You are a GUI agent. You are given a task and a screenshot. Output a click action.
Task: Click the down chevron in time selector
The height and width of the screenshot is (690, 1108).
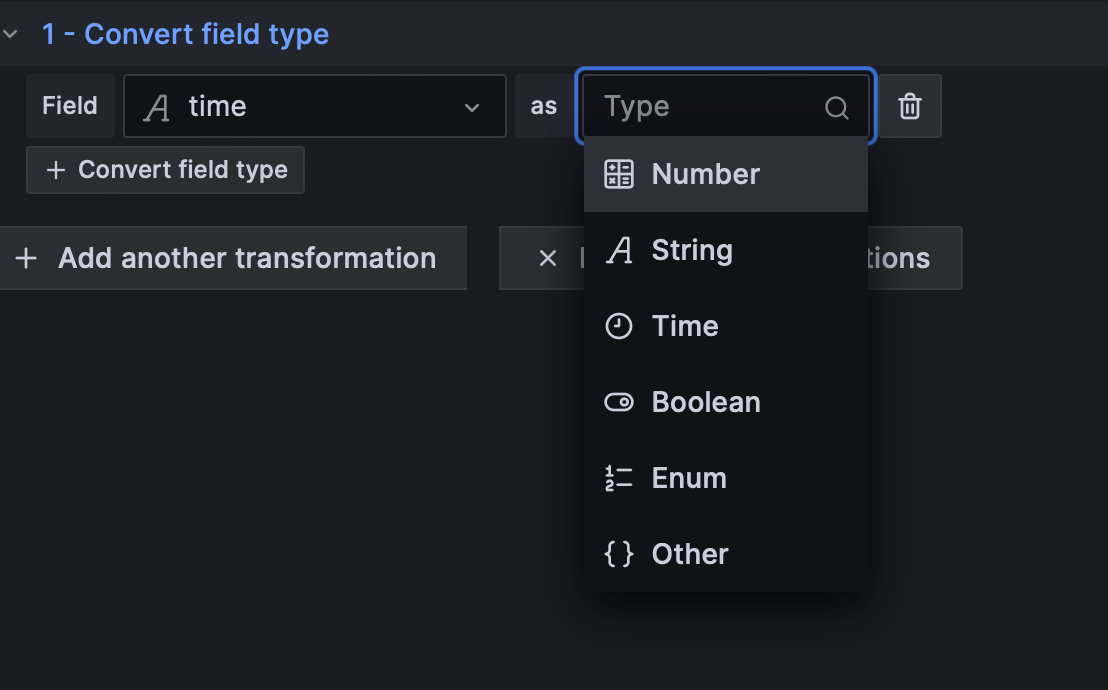(472, 107)
